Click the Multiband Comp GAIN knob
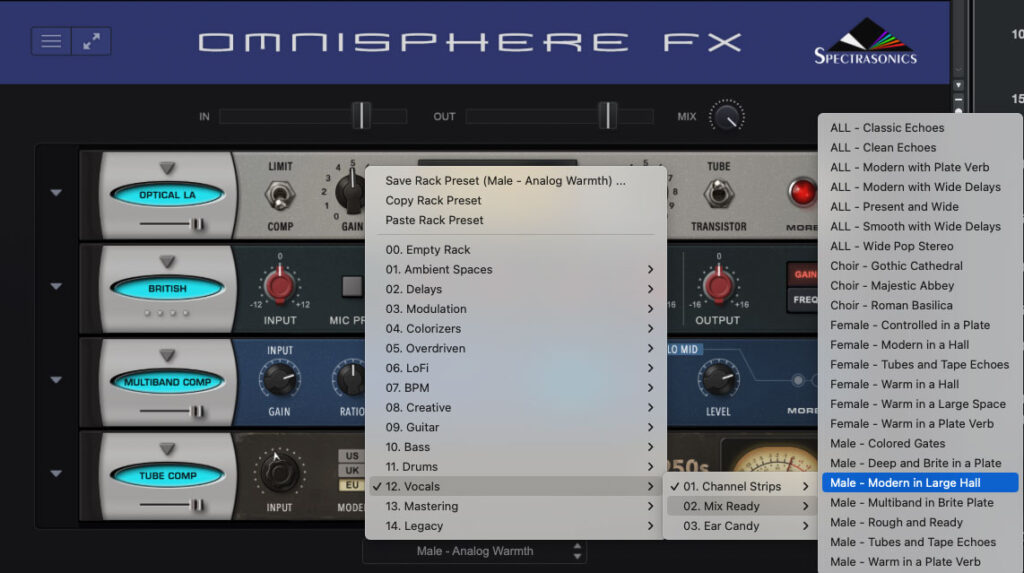This screenshot has height=573, width=1024. click(x=280, y=380)
